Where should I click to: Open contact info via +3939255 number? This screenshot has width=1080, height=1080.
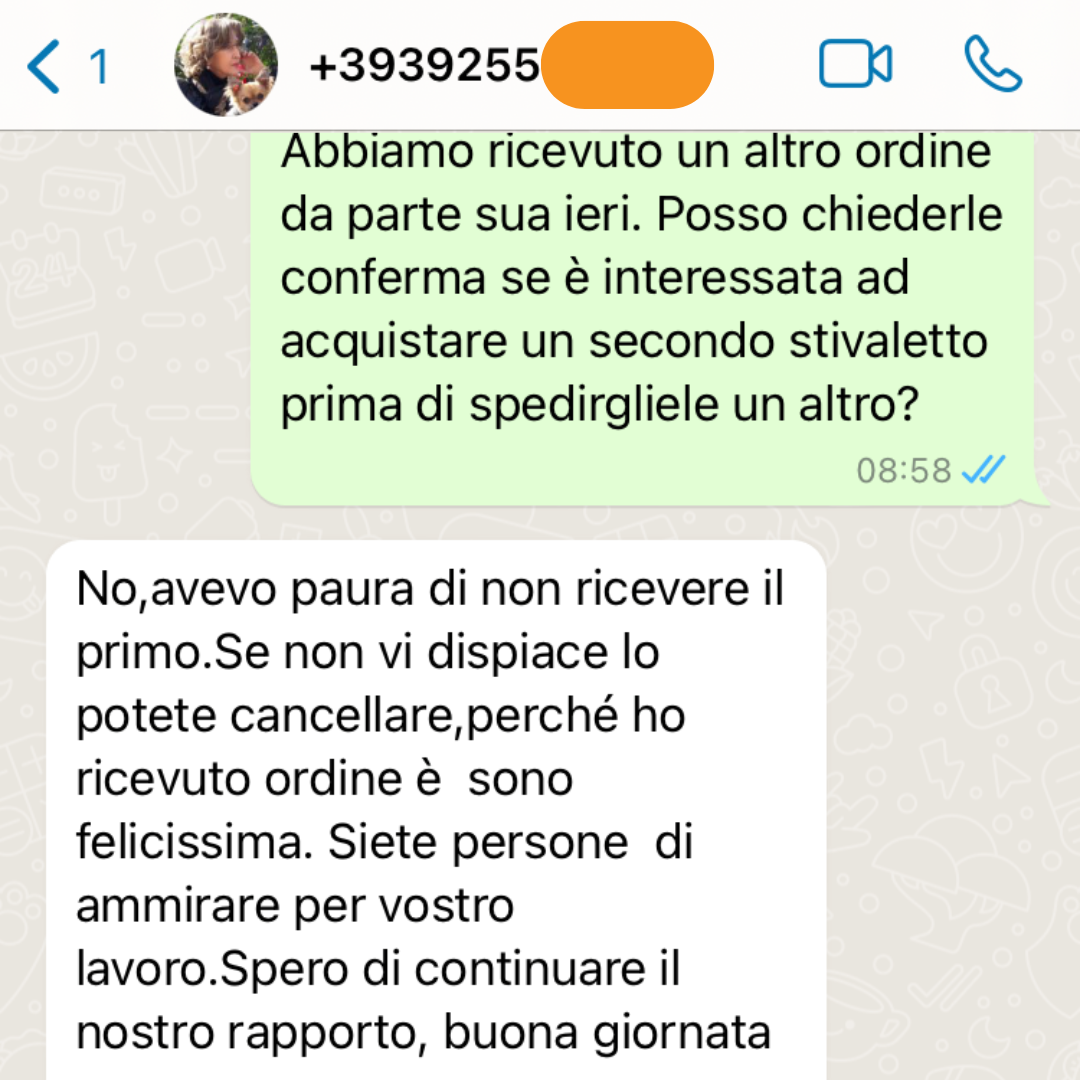(424, 65)
